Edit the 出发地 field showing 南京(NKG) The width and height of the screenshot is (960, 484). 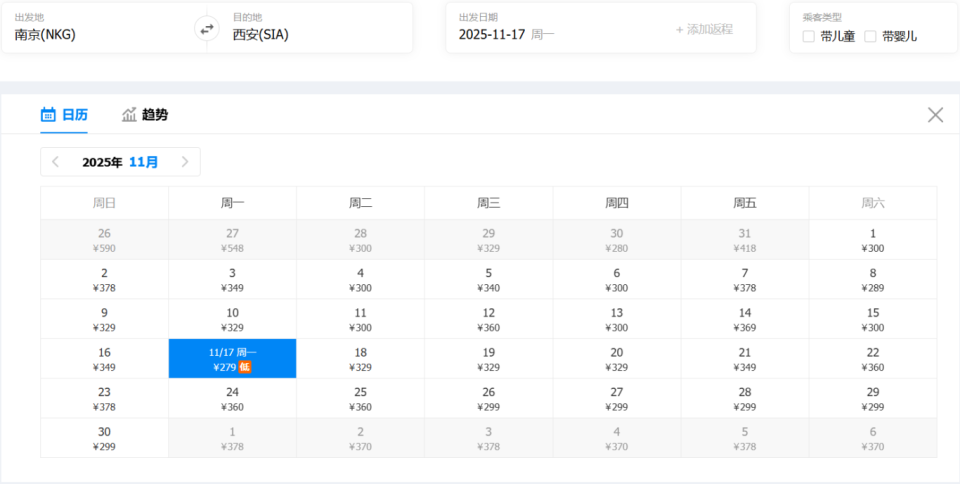point(100,34)
